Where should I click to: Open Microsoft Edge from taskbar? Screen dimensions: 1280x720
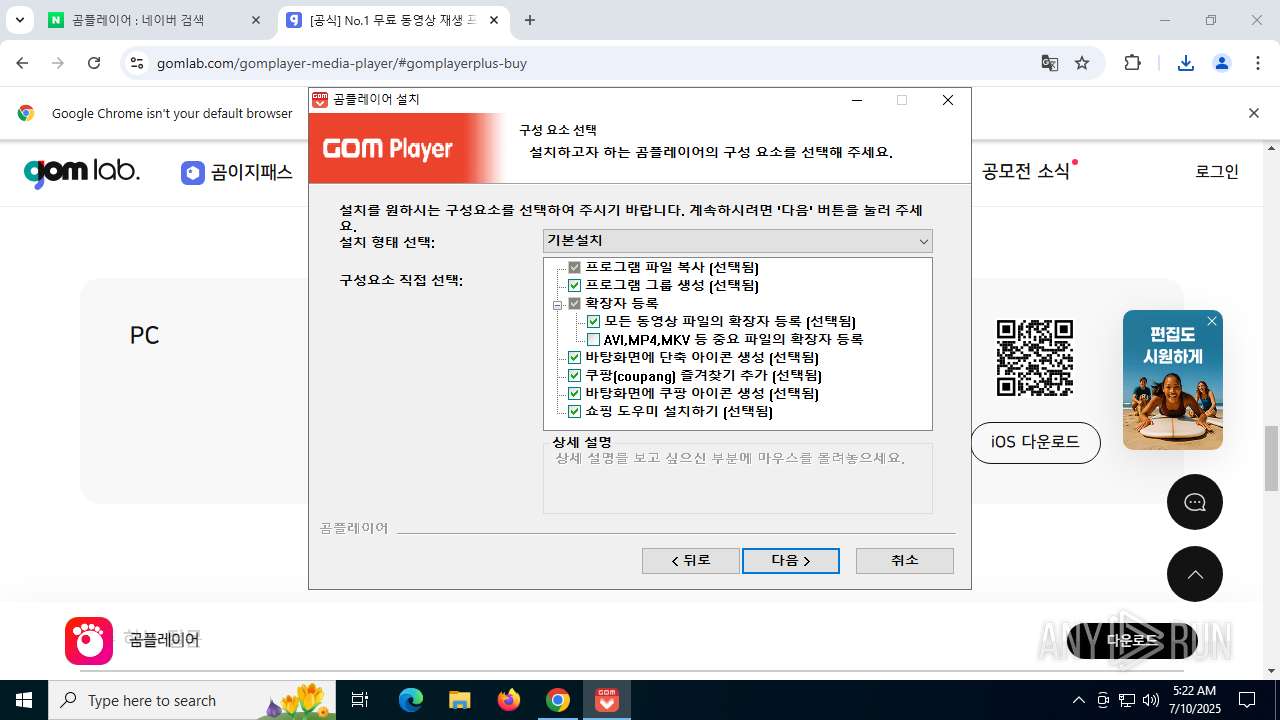point(411,700)
